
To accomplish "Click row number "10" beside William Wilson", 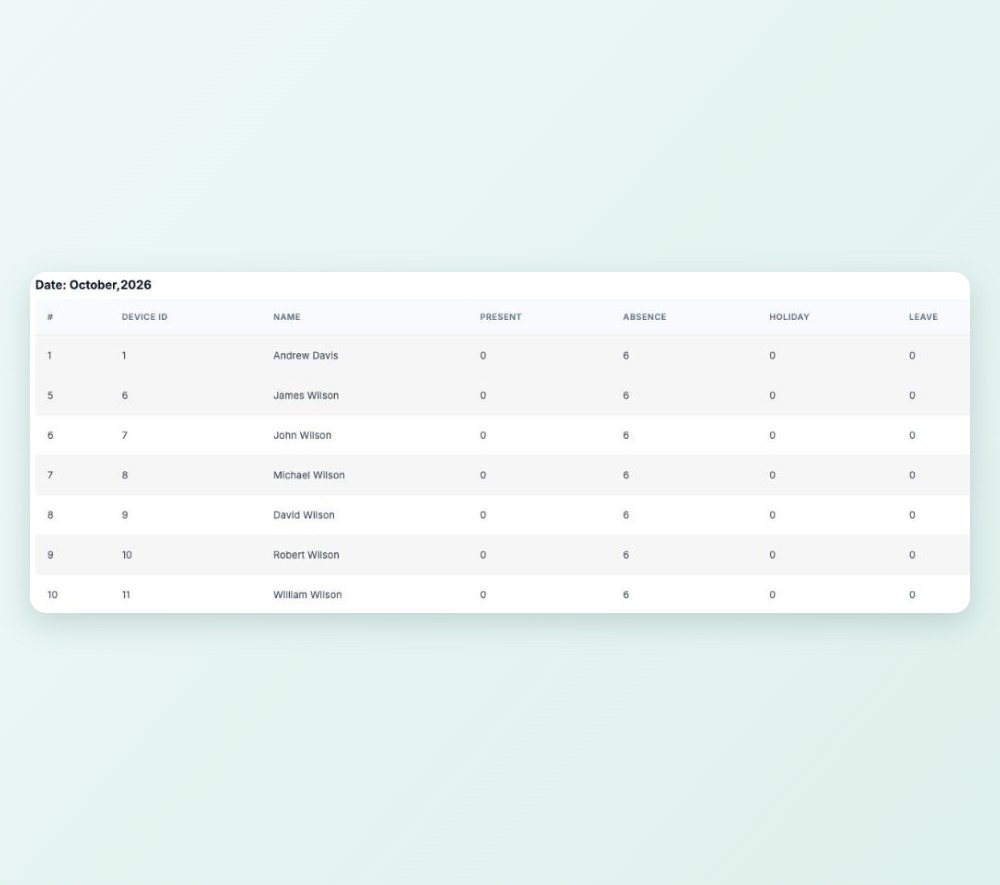I will coord(52,595).
